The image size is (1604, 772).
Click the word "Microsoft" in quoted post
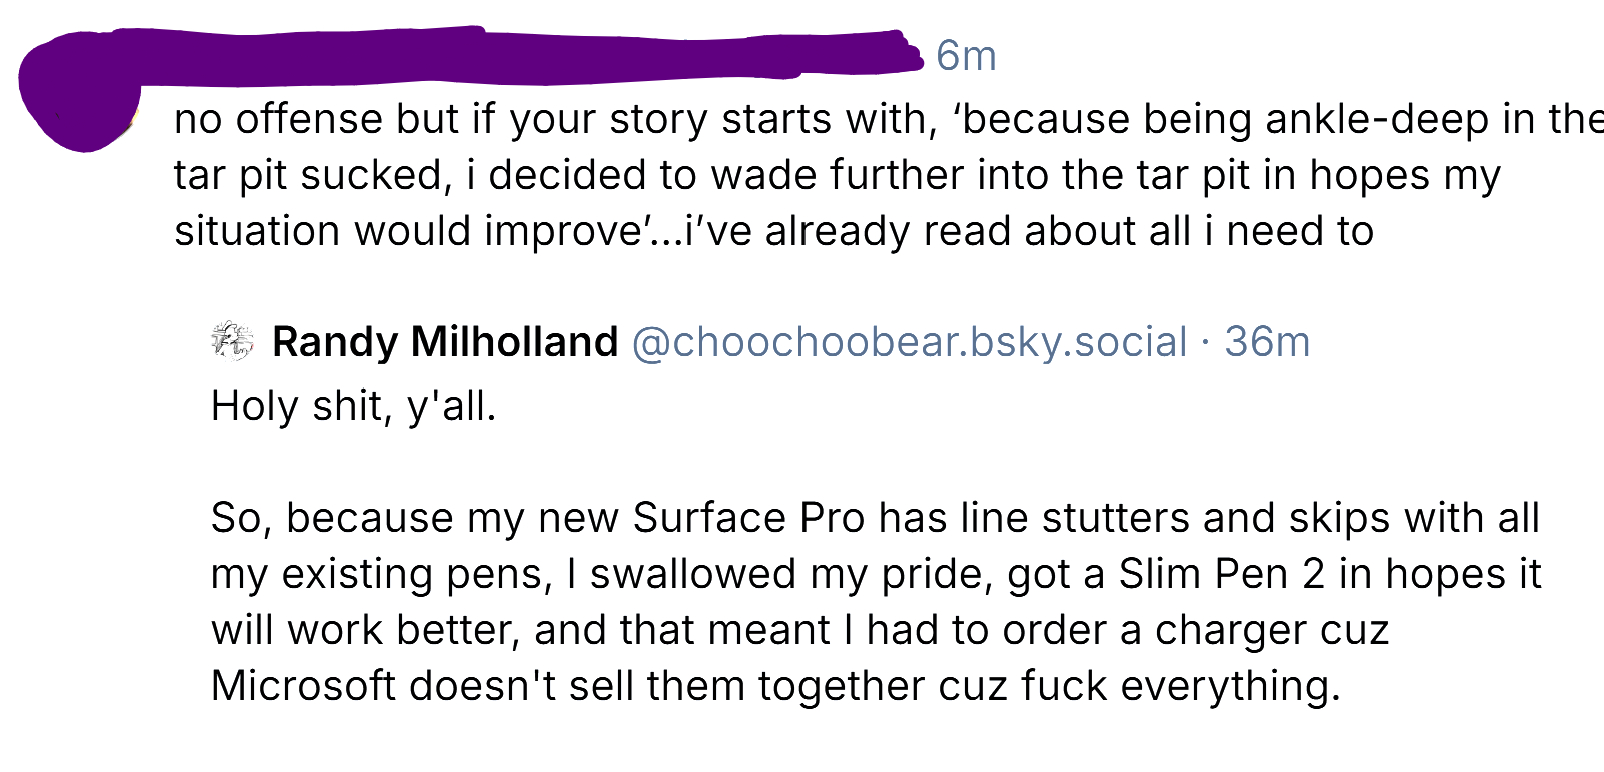coord(303,686)
